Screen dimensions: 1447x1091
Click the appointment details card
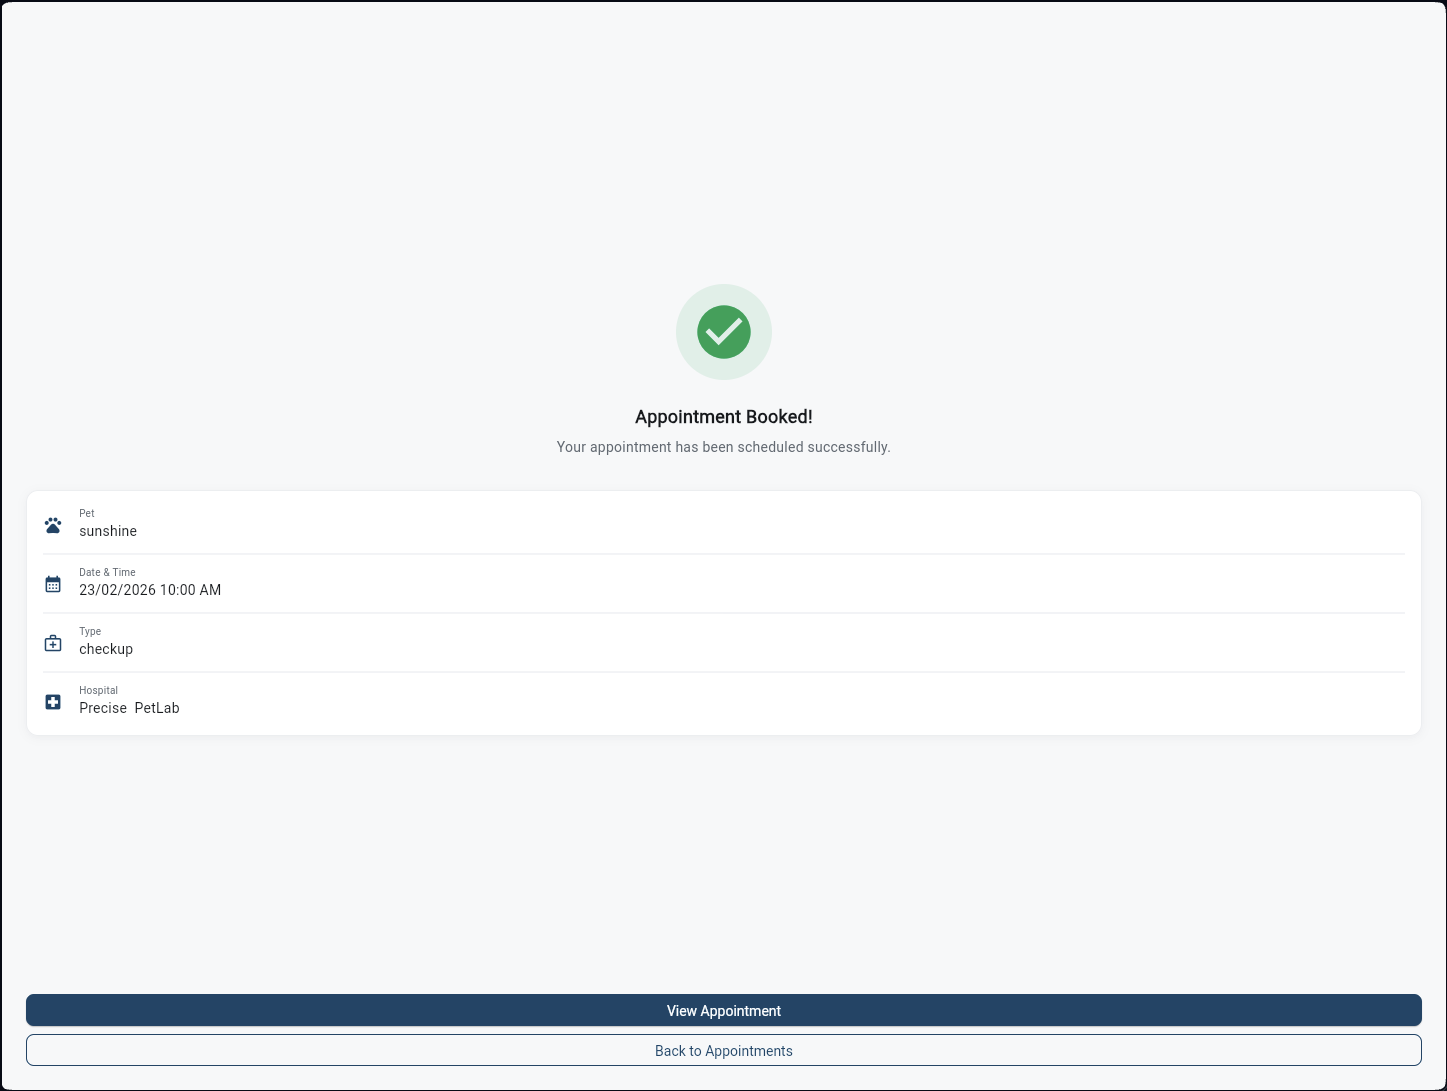pyautogui.click(x=723, y=612)
